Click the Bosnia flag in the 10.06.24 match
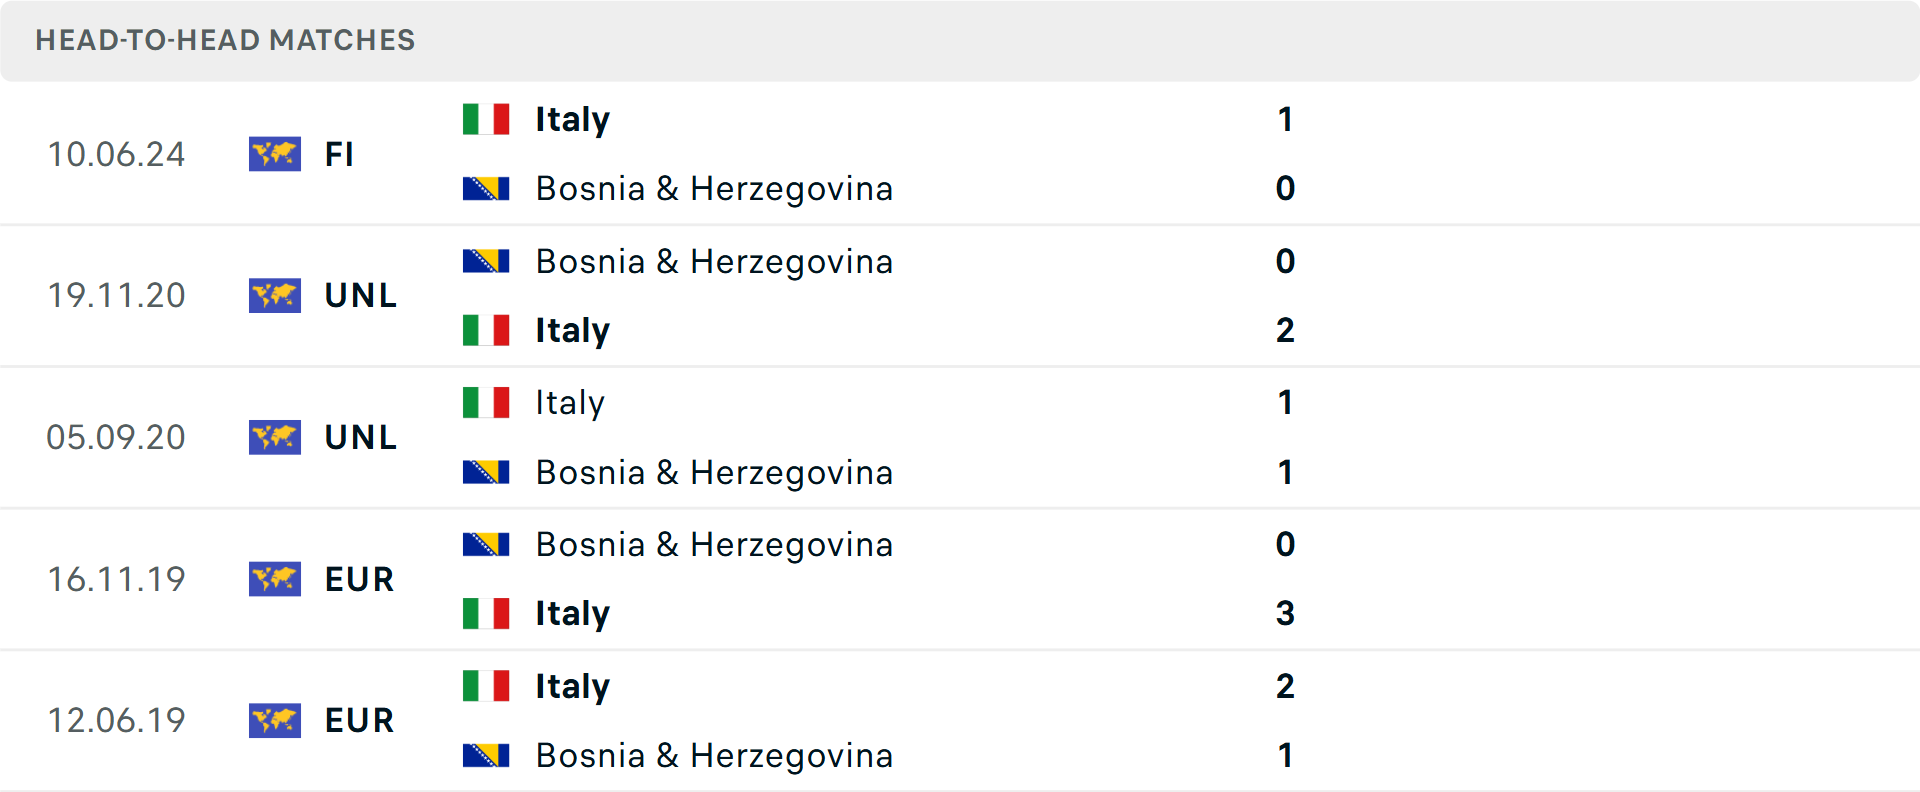The image size is (1920, 792). point(486,188)
